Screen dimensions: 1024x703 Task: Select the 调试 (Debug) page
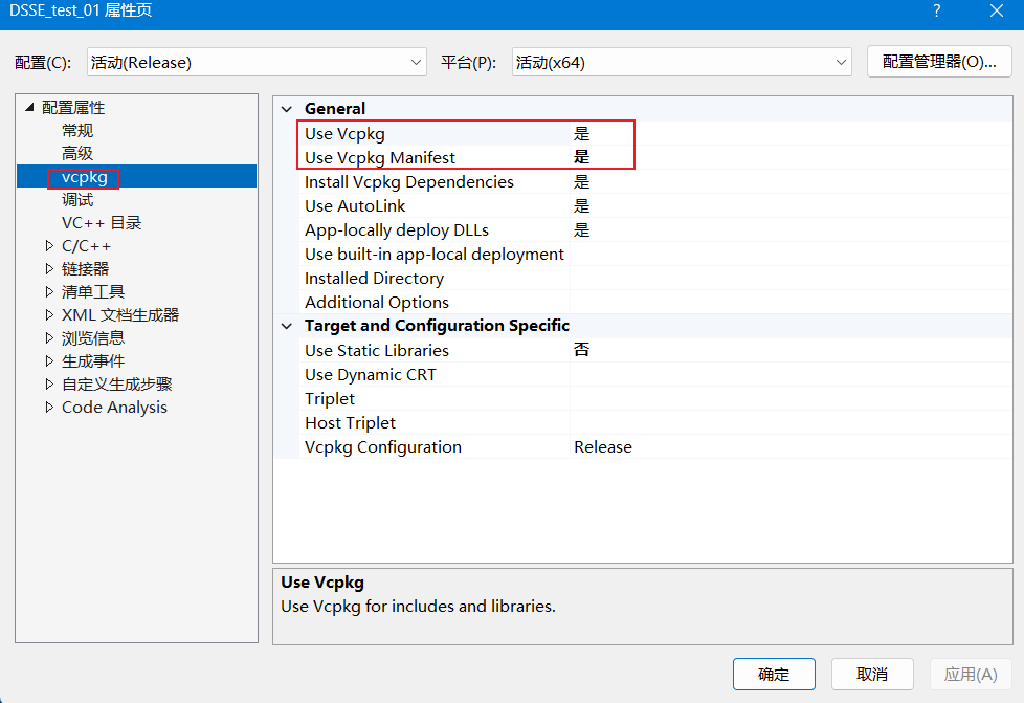tap(77, 200)
